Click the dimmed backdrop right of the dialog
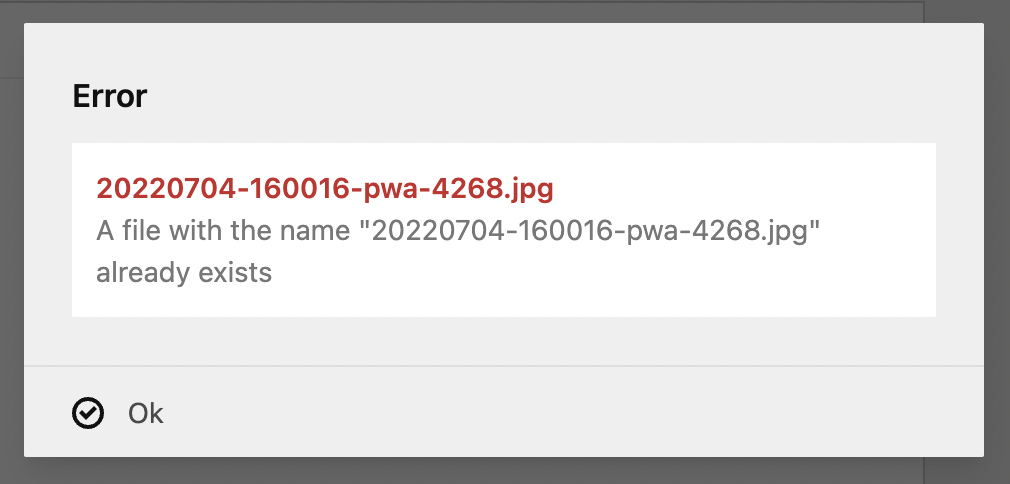 [x=997, y=250]
